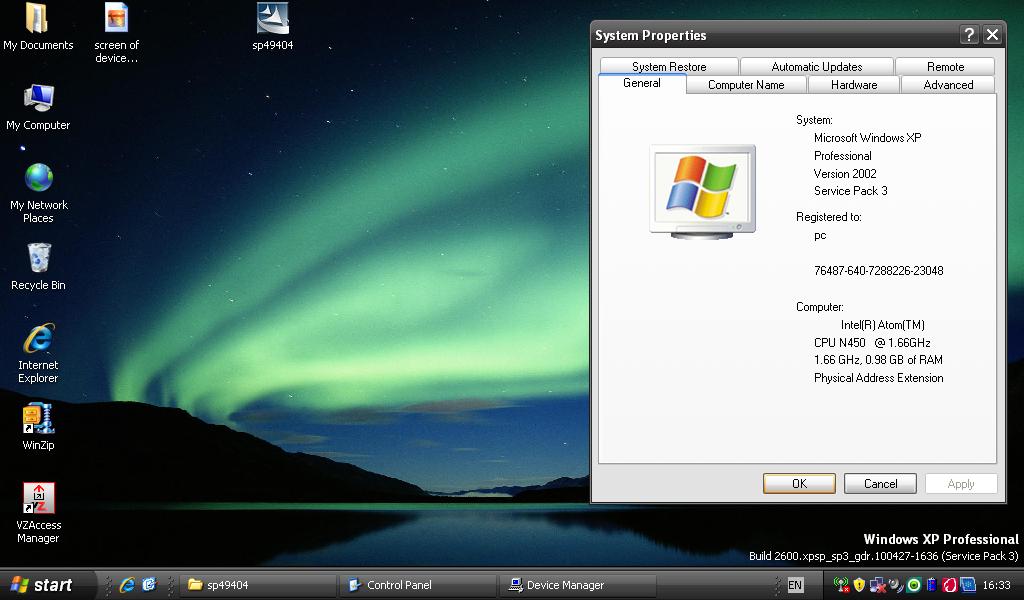This screenshot has width=1024, height=600.
Task: Click the disconnected network computers tray icon
Action: 877,585
